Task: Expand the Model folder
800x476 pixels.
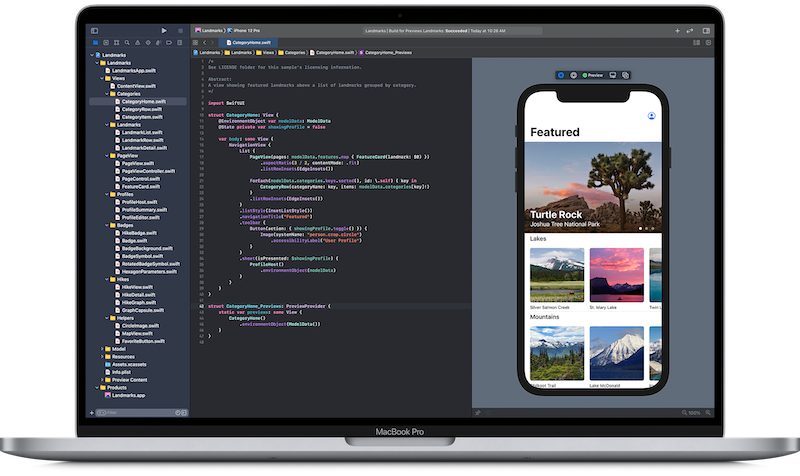Action: (x=102, y=349)
